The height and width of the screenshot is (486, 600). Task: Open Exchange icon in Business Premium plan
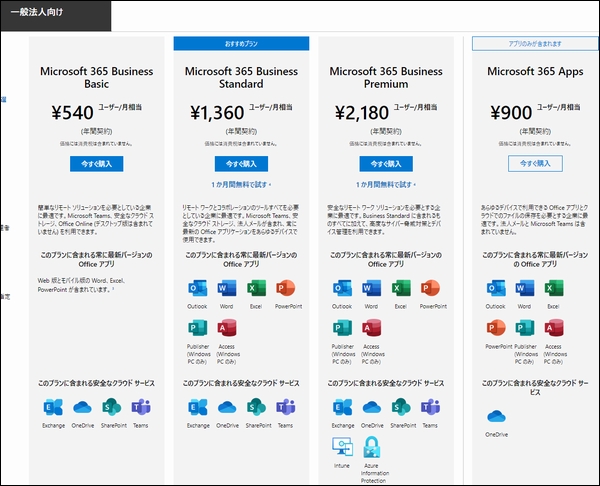pos(342,408)
